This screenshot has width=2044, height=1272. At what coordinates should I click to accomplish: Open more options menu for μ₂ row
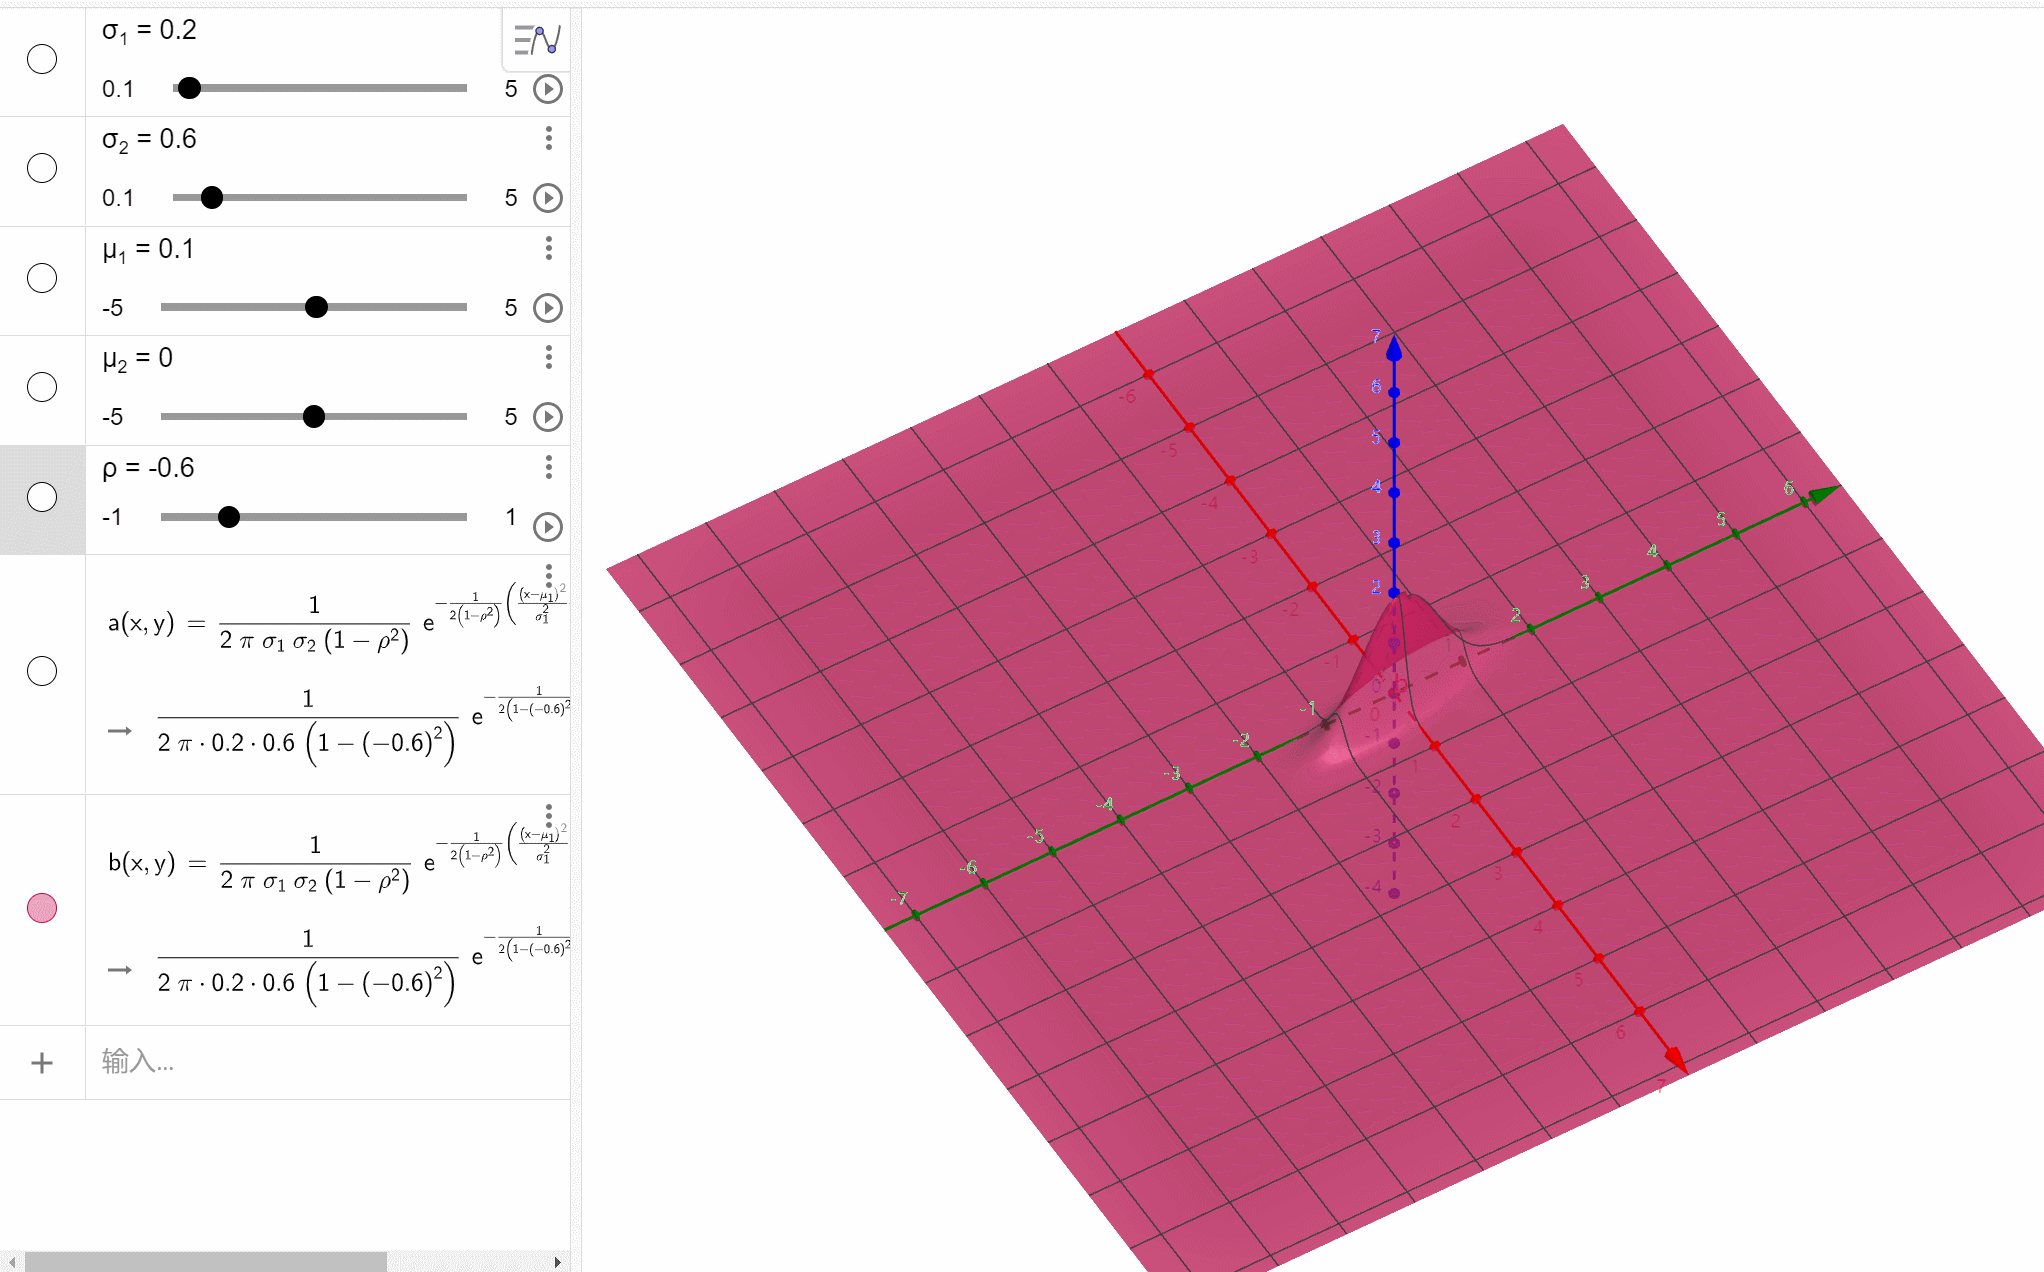tap(548, 357)
